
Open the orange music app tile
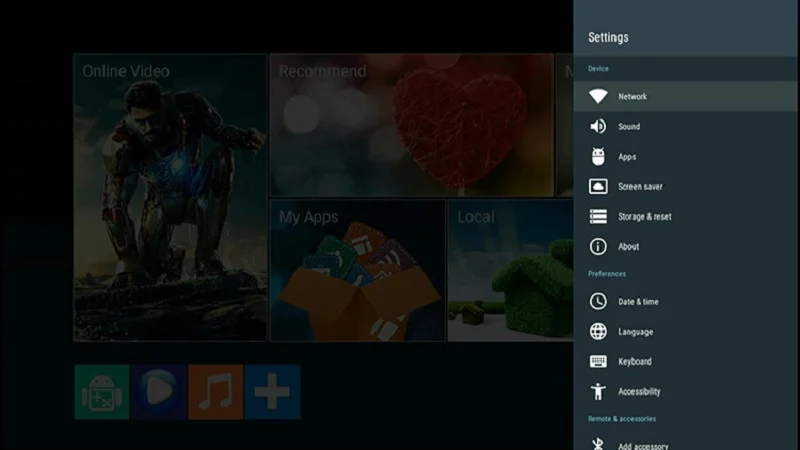(x=215, y=392)
